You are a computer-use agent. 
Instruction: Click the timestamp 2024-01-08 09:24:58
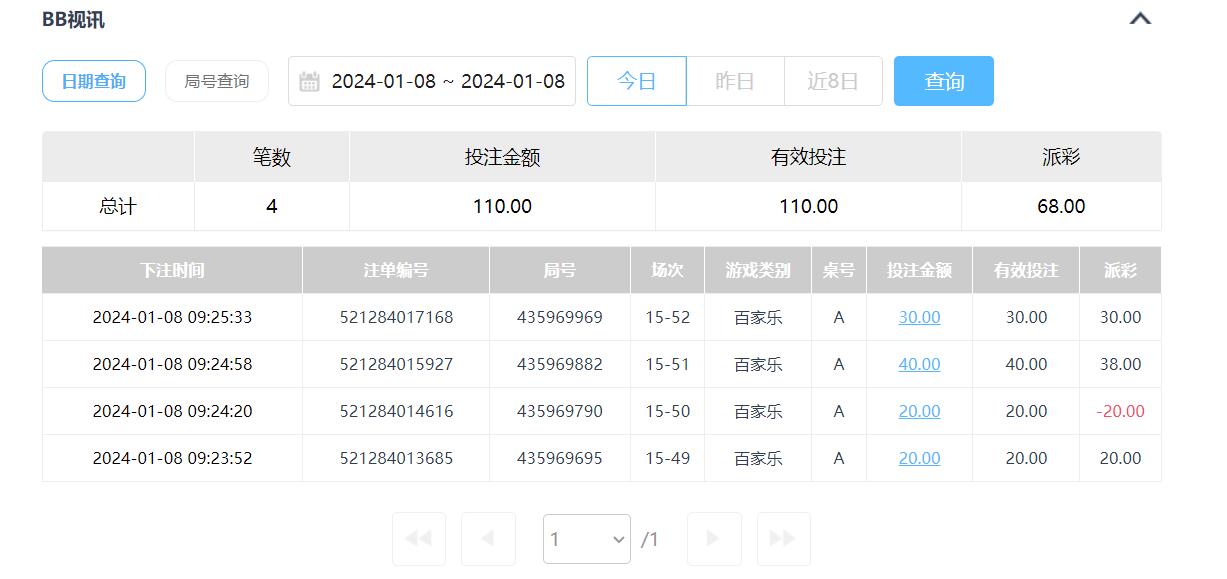[172, 364]
